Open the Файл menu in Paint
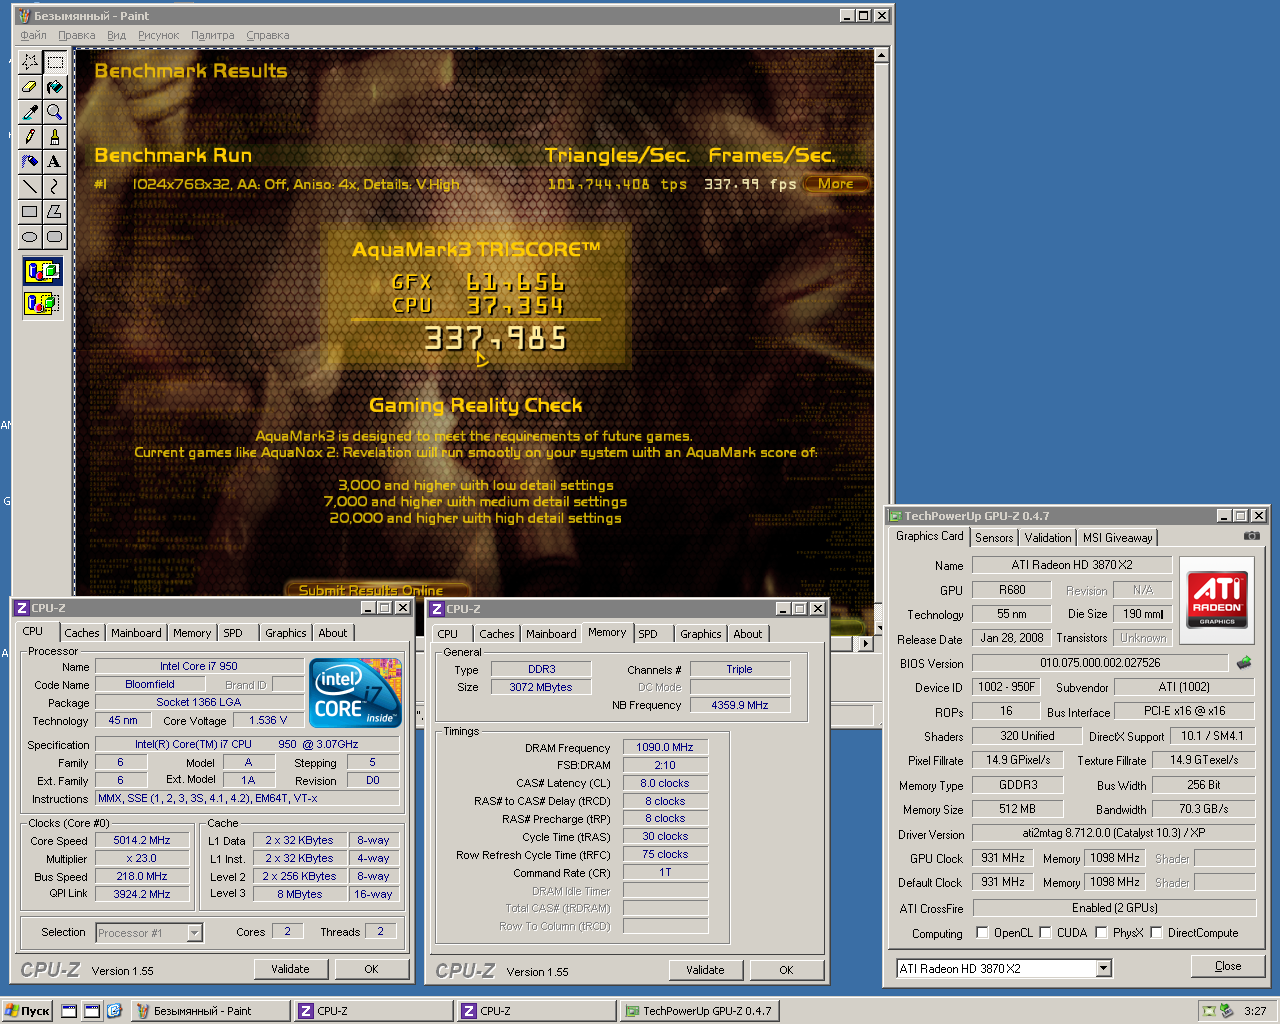Image resolution: width=1280 pixels, height=1024 pixels. [33, 35]
